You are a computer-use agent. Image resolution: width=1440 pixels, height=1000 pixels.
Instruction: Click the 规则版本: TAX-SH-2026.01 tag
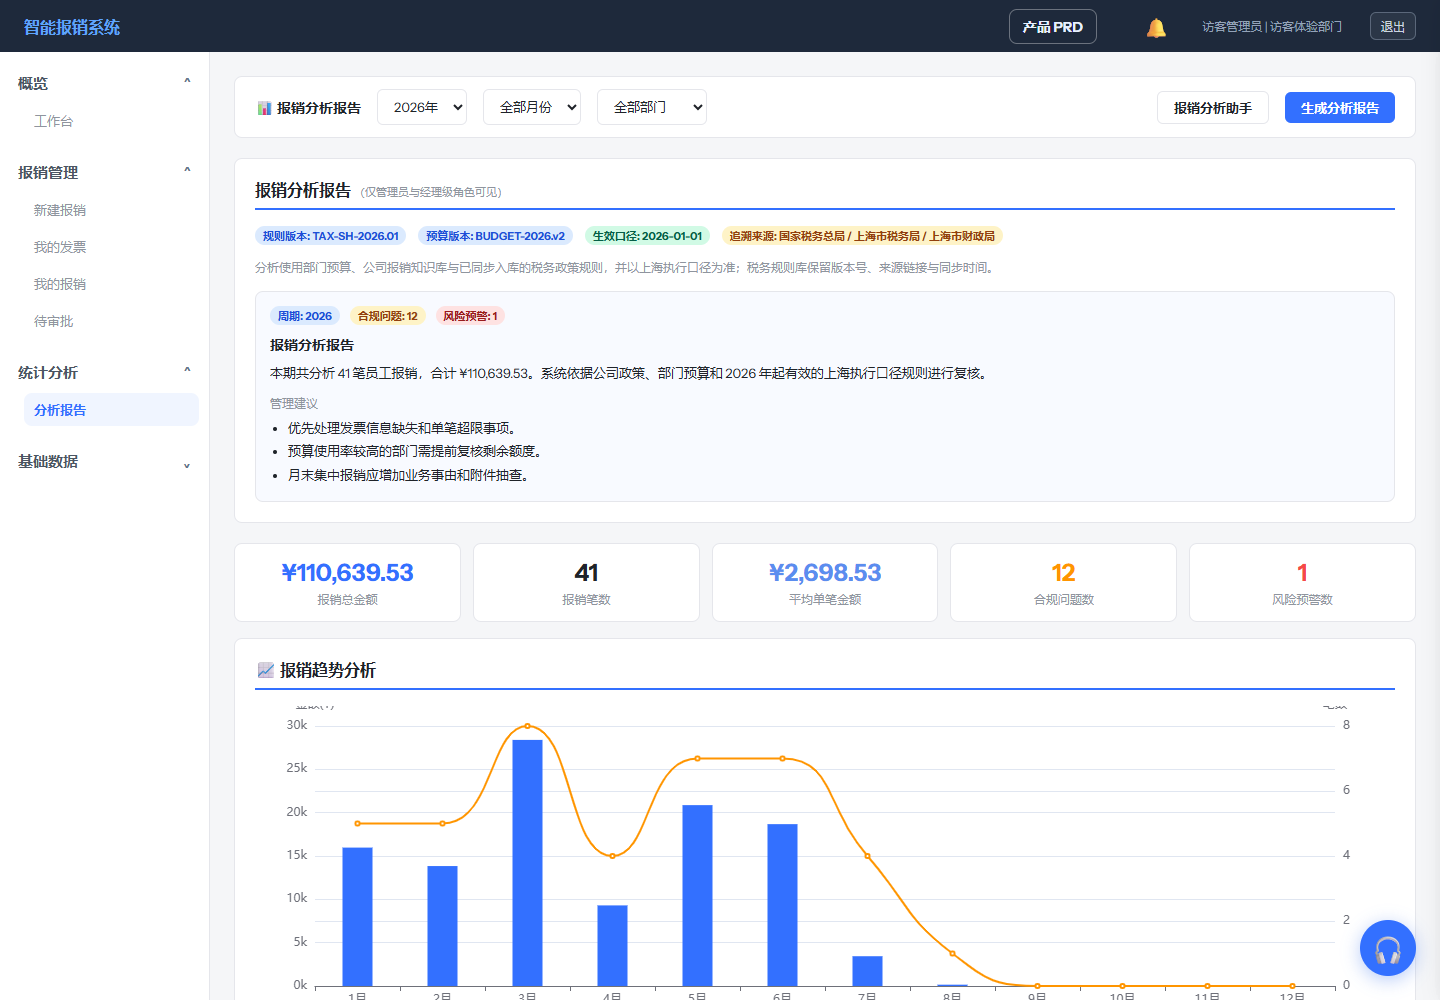[x=331, y=236]
